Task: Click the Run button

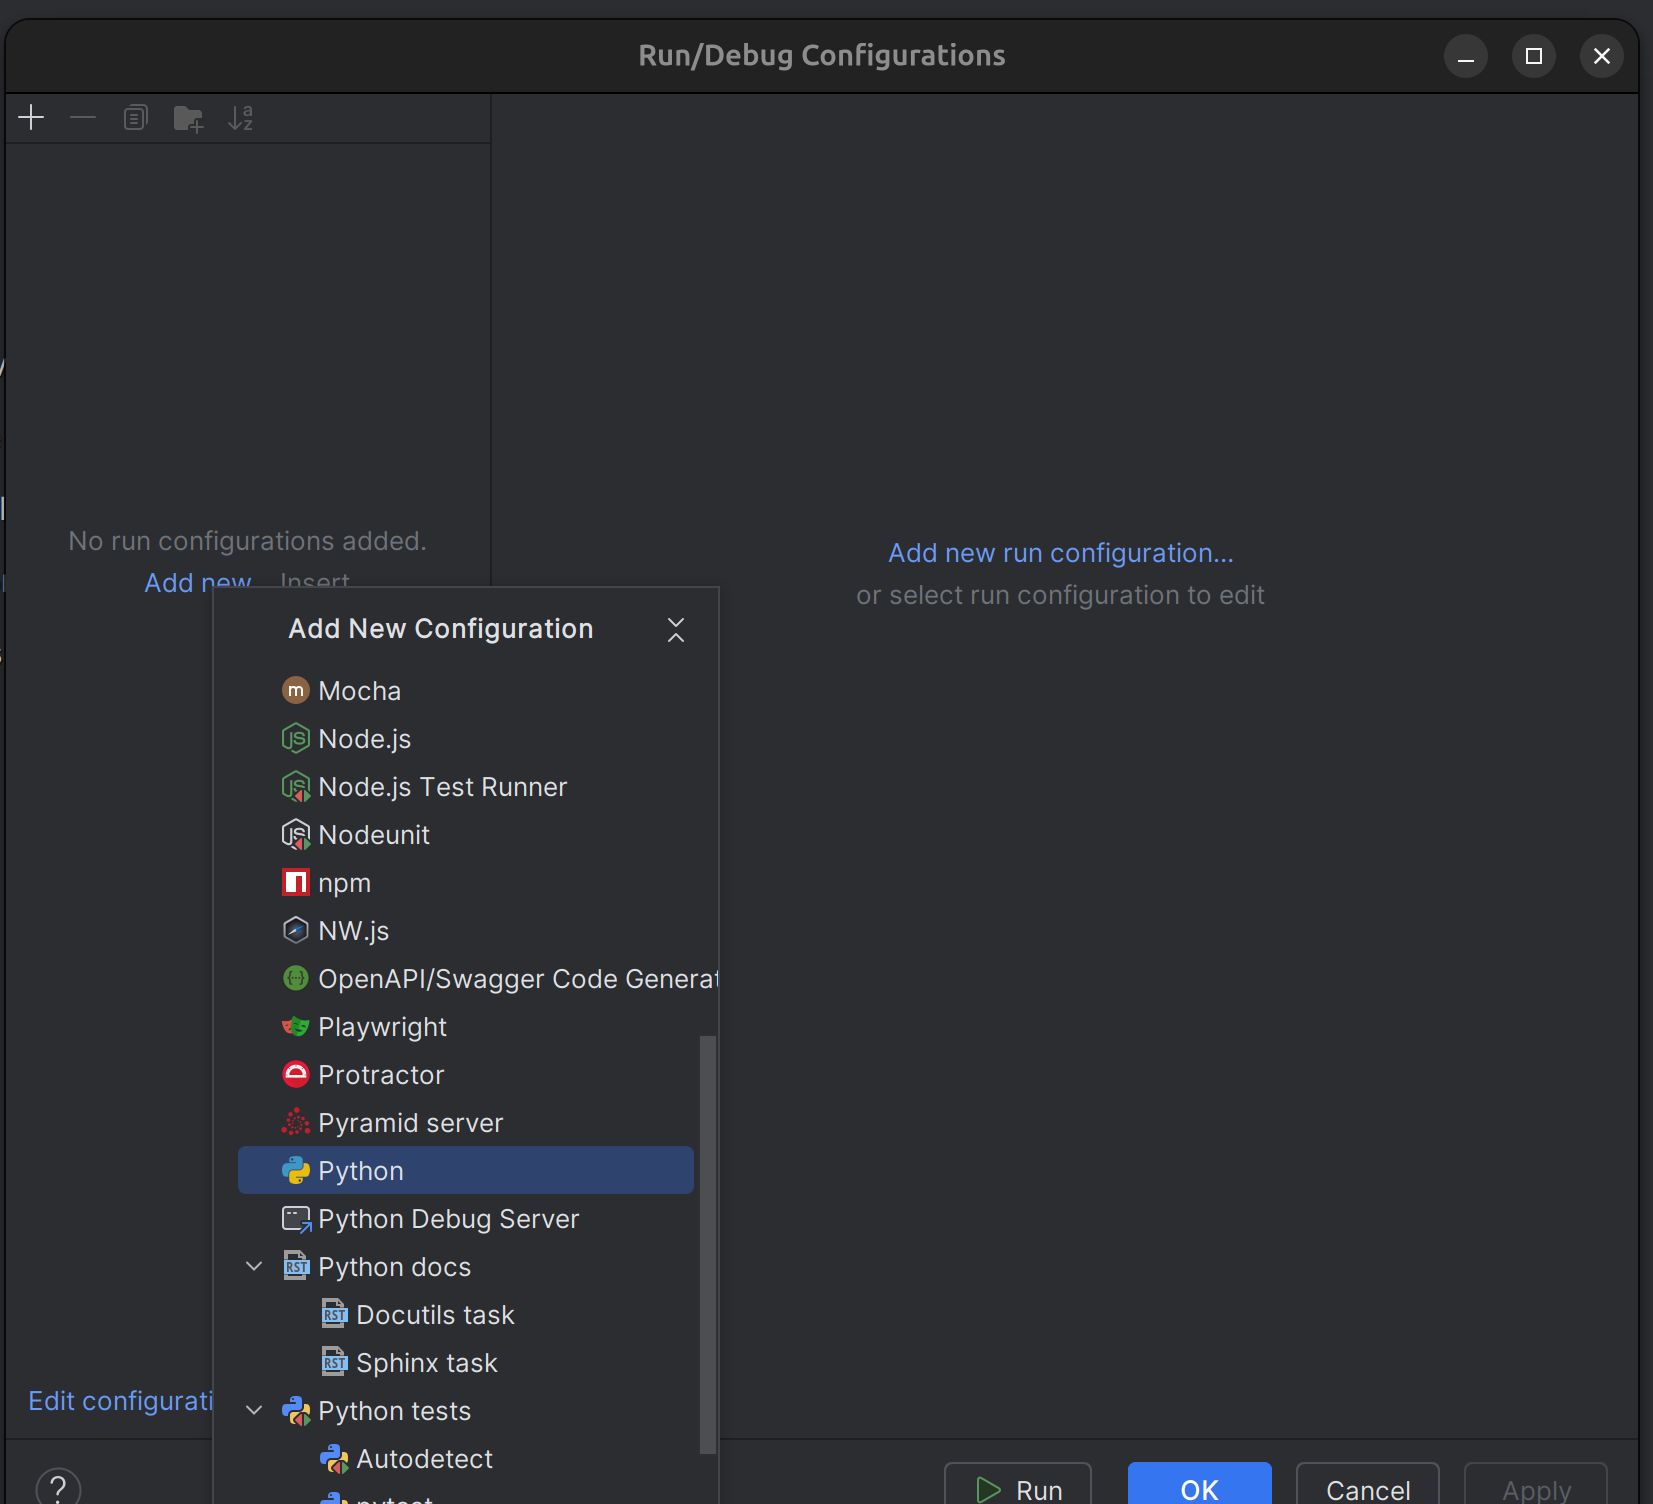Action: [x=1018, y=1489]
